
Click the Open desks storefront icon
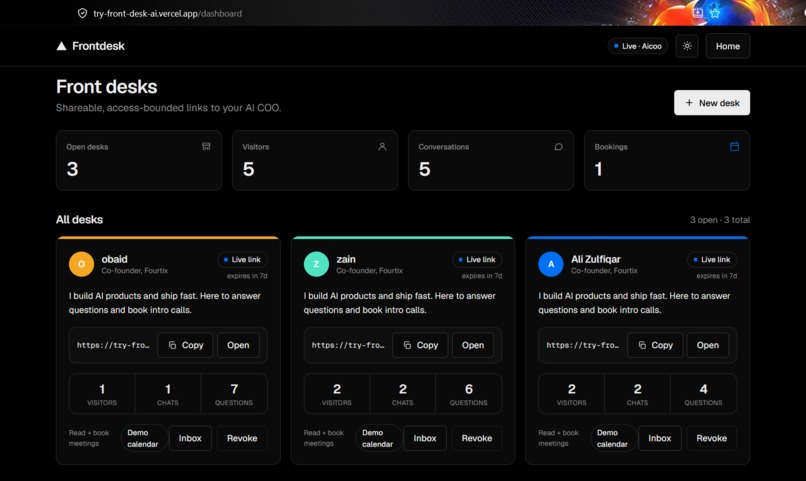click(206, 146)
